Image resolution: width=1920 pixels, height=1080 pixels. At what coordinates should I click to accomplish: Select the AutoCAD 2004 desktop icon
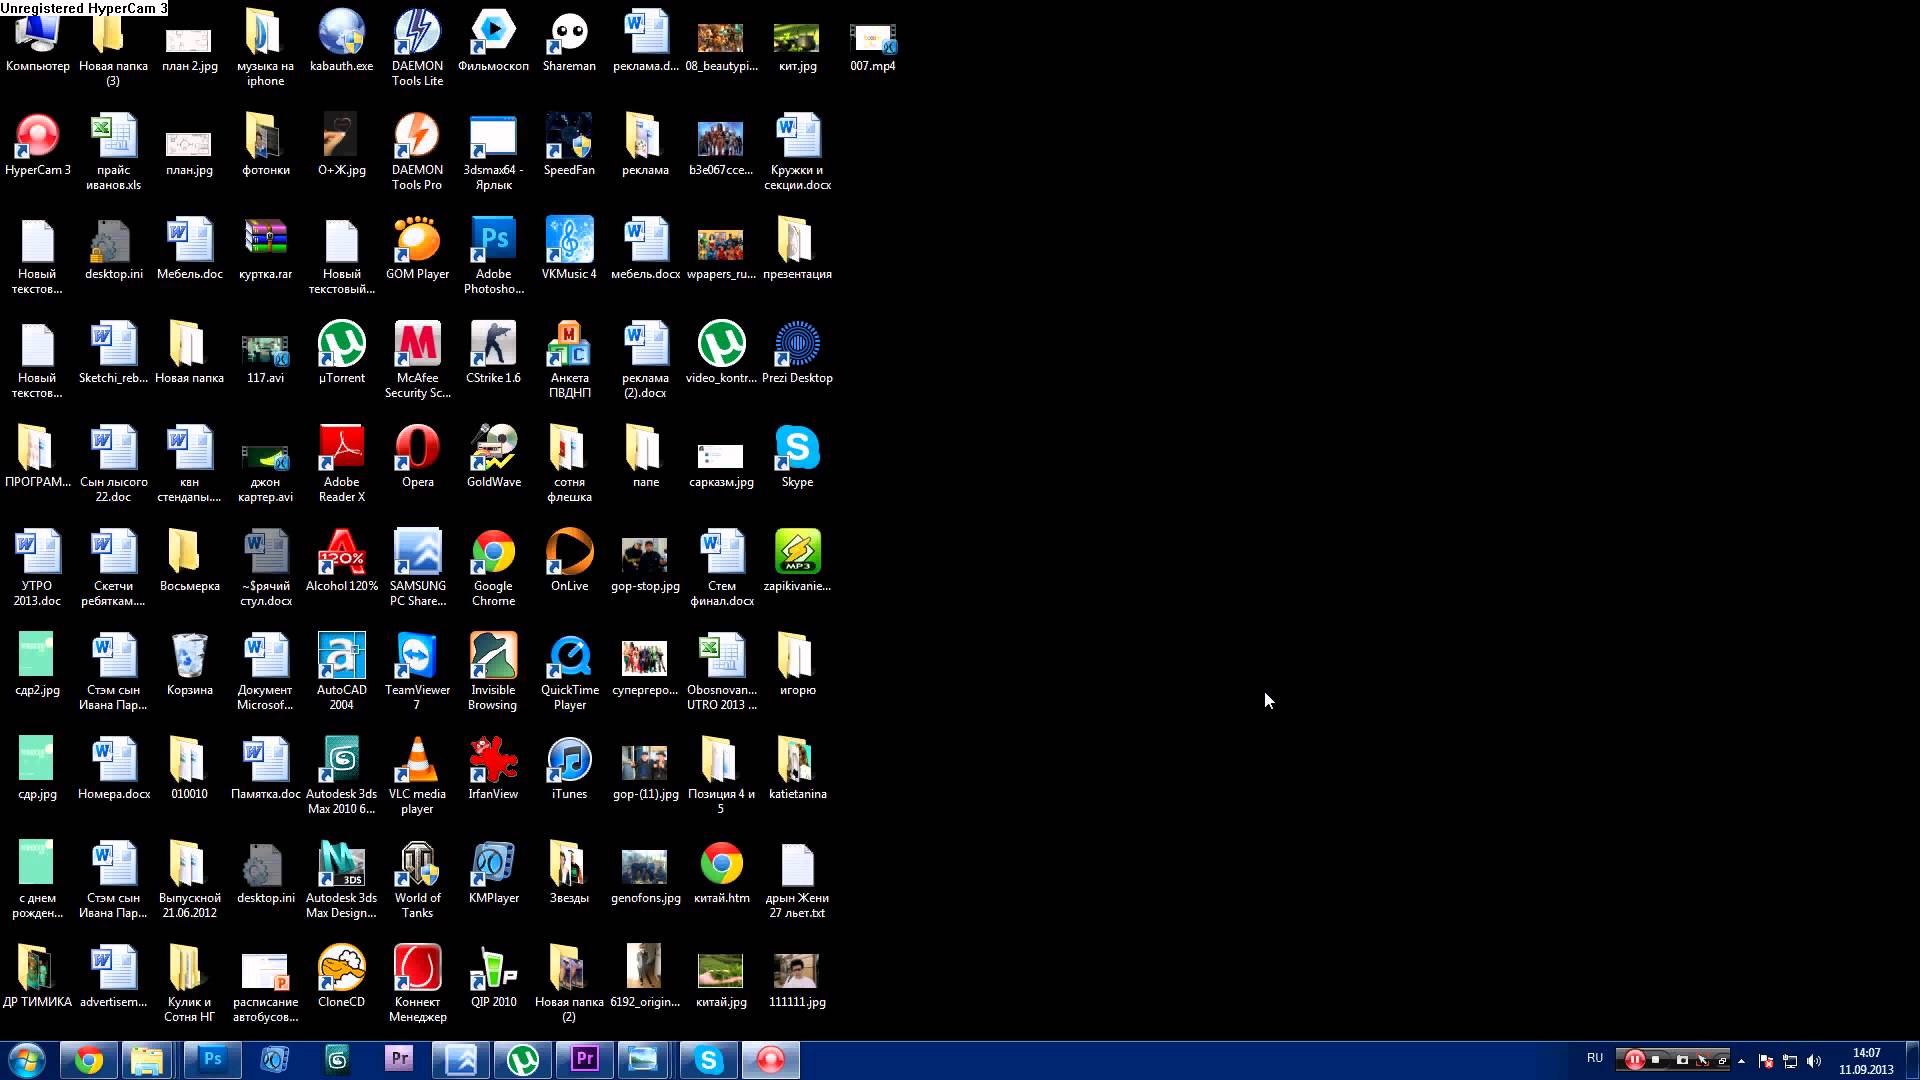pyautogui.click(x=341, y=672)
